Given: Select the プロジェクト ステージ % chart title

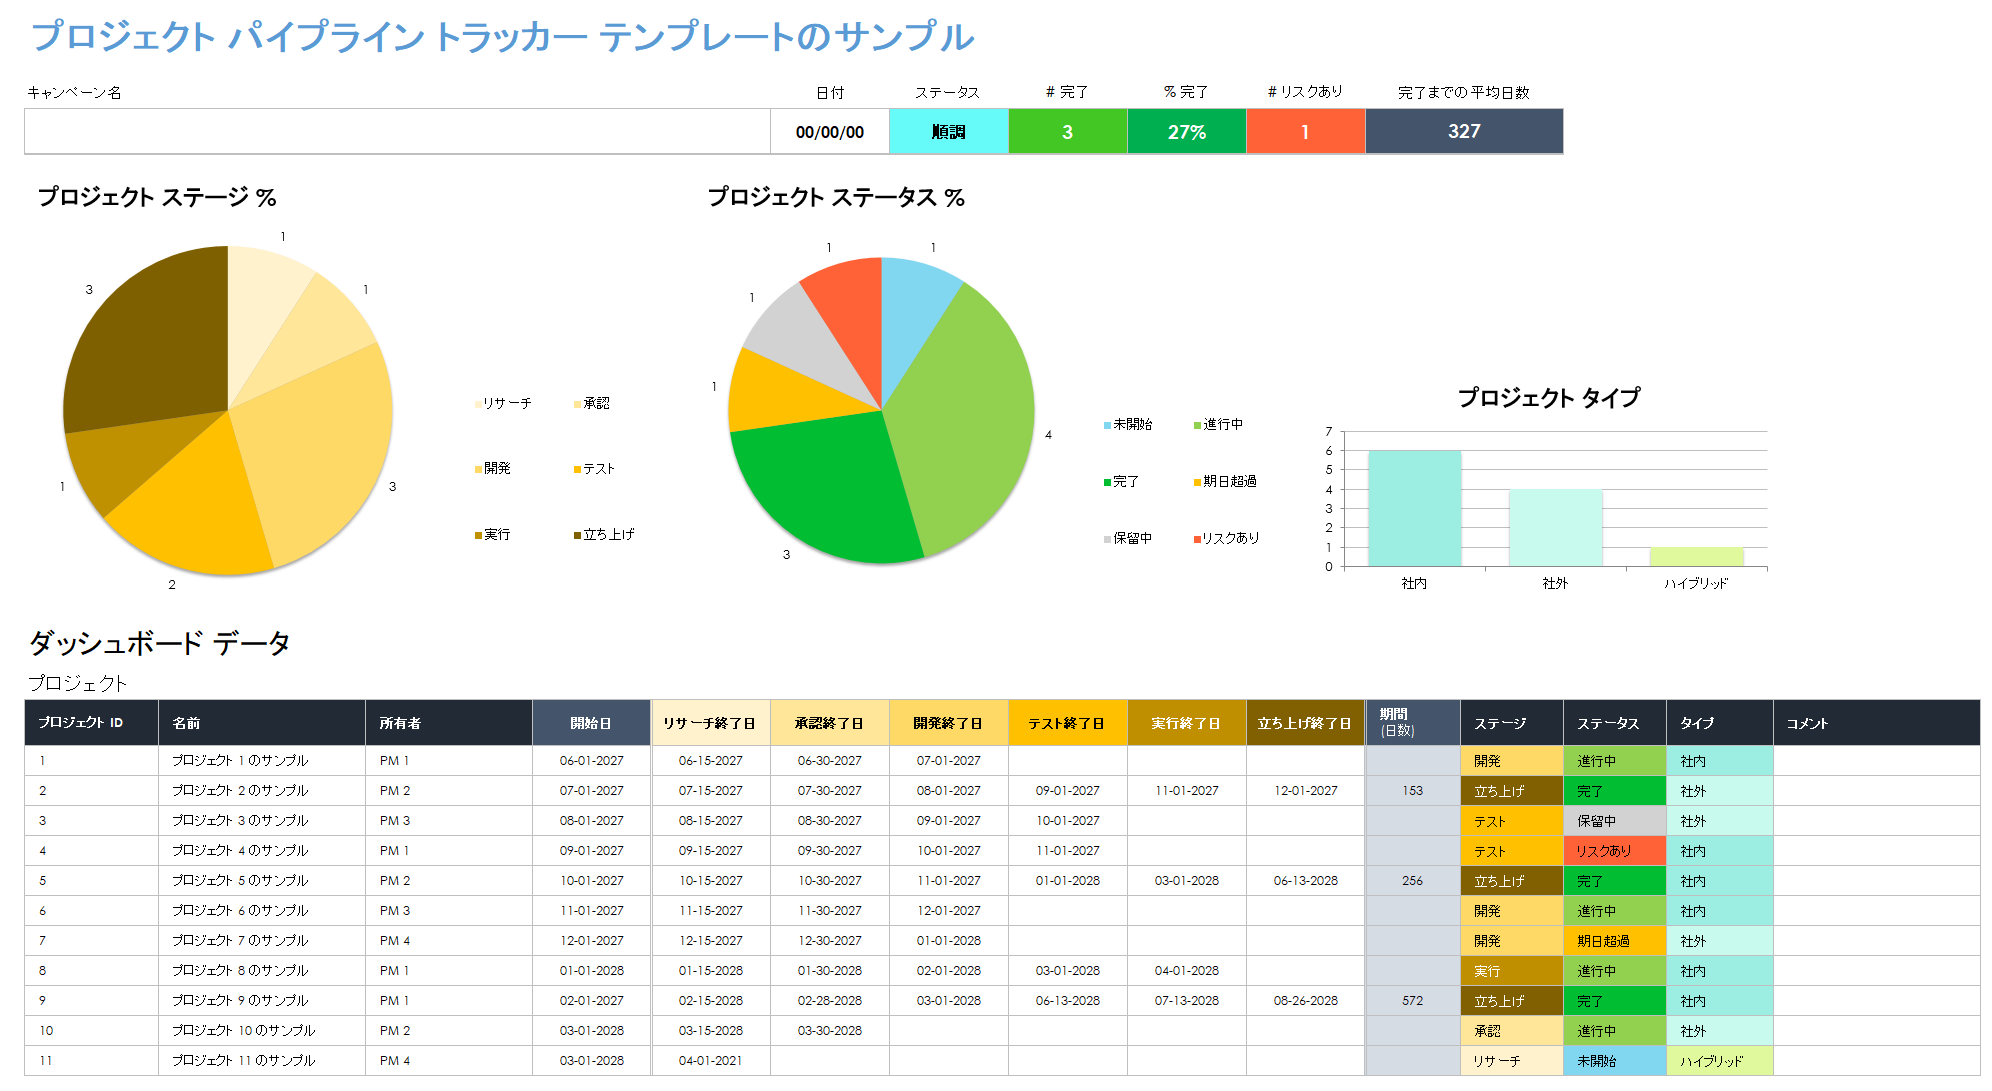Looking at the screenshot, I should (157, 197).
